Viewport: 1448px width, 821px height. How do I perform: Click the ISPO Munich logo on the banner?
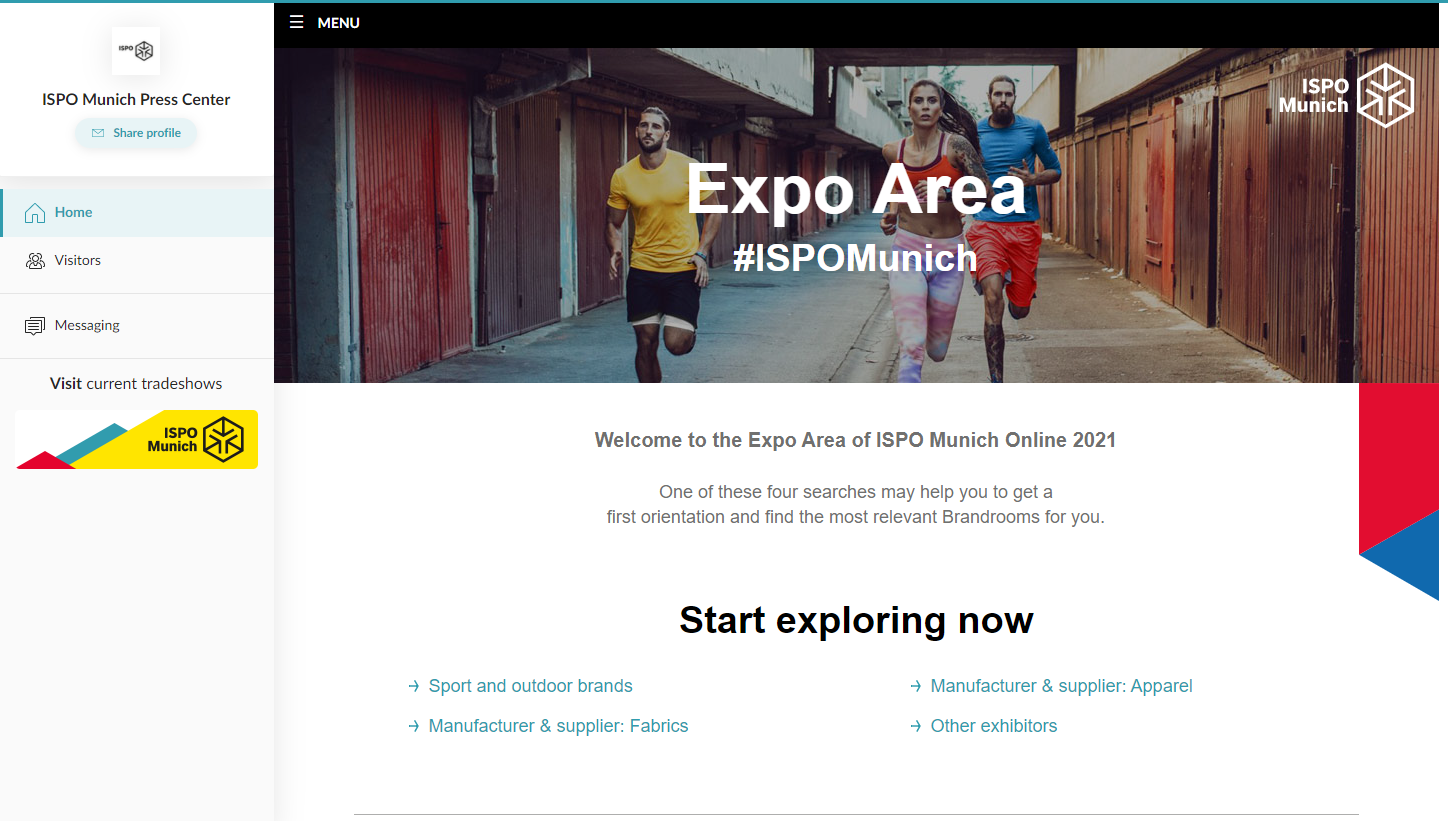point(1350,94)
